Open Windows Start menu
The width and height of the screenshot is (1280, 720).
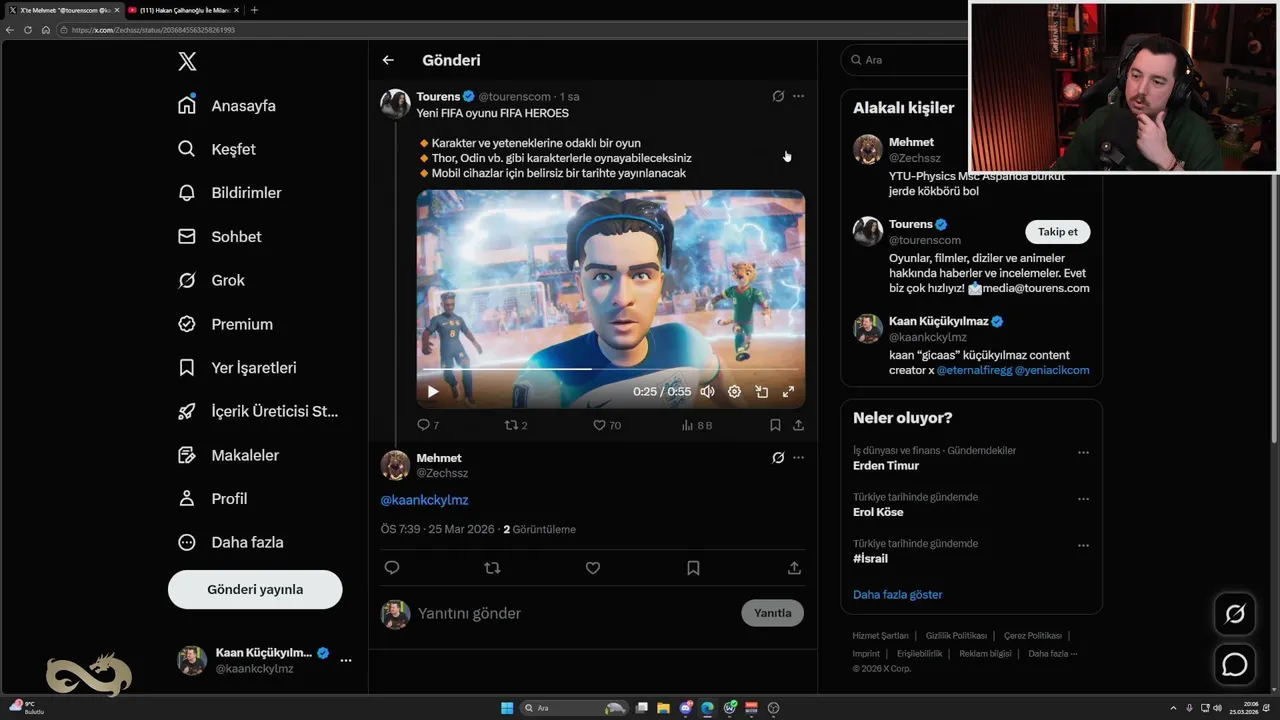(x=507, y=708)
